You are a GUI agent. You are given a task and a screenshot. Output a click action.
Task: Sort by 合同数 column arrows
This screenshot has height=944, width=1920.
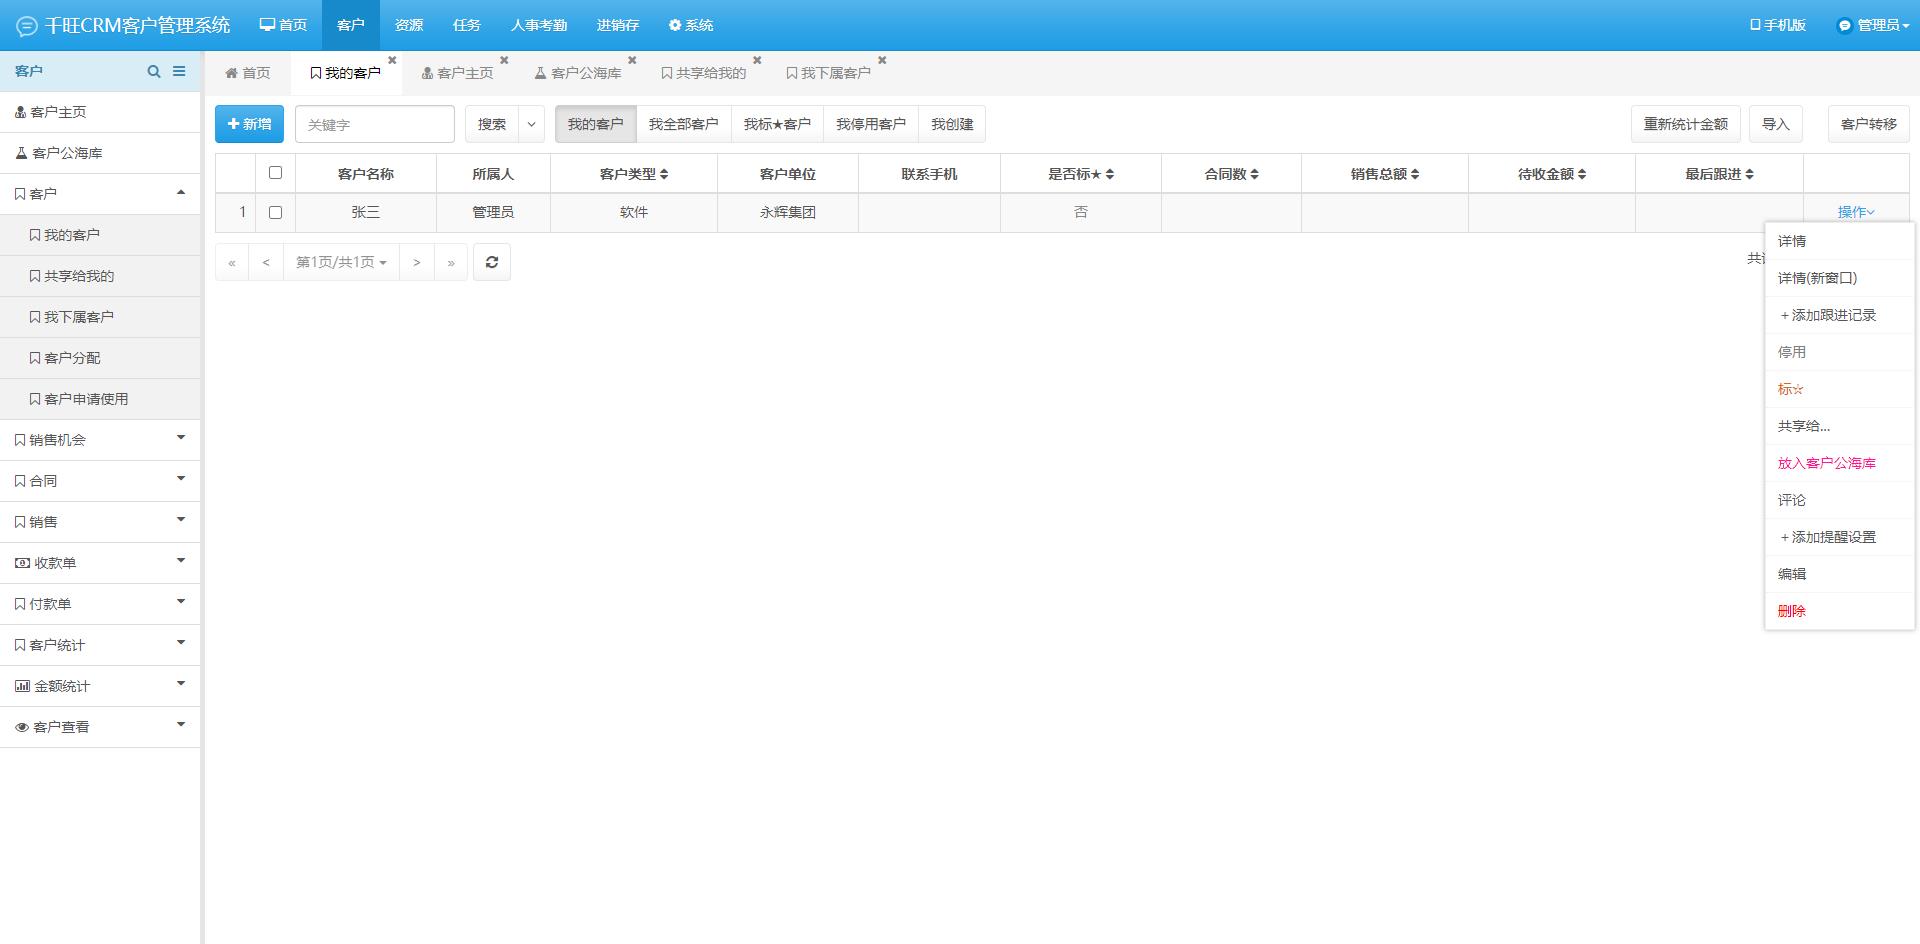click(x=1254, y=174)
